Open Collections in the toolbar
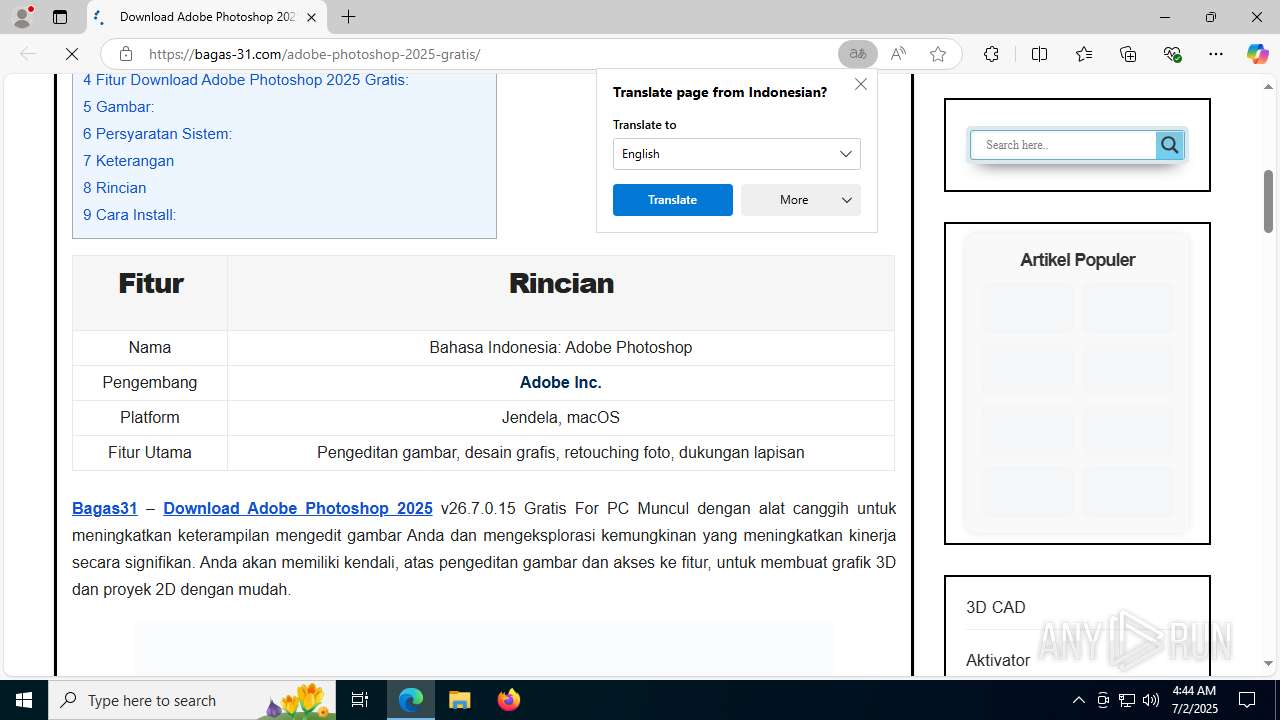 (1128, 54)
